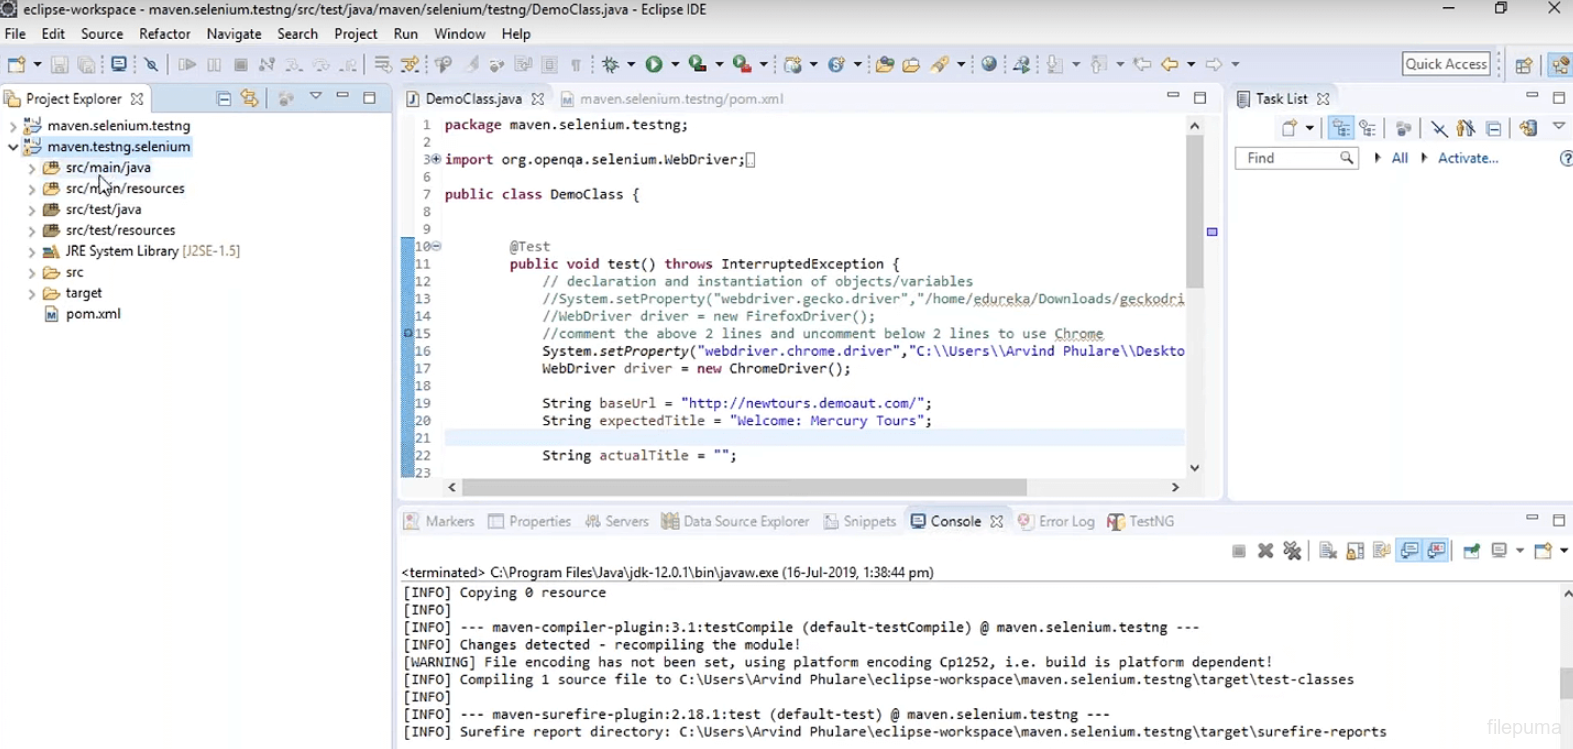
Task: Open the Java perspective button
Action: pyautogui.click(x=1560, y=64)
